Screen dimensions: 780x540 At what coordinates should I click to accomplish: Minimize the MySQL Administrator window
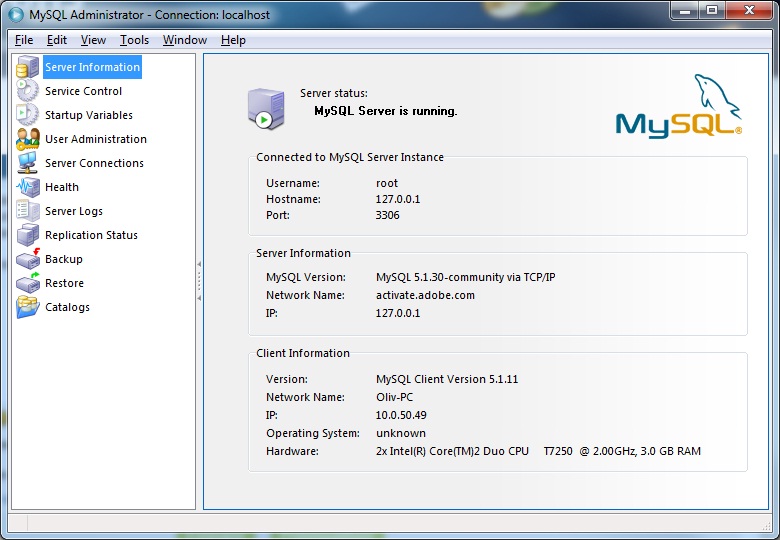(x=684, y=10)
